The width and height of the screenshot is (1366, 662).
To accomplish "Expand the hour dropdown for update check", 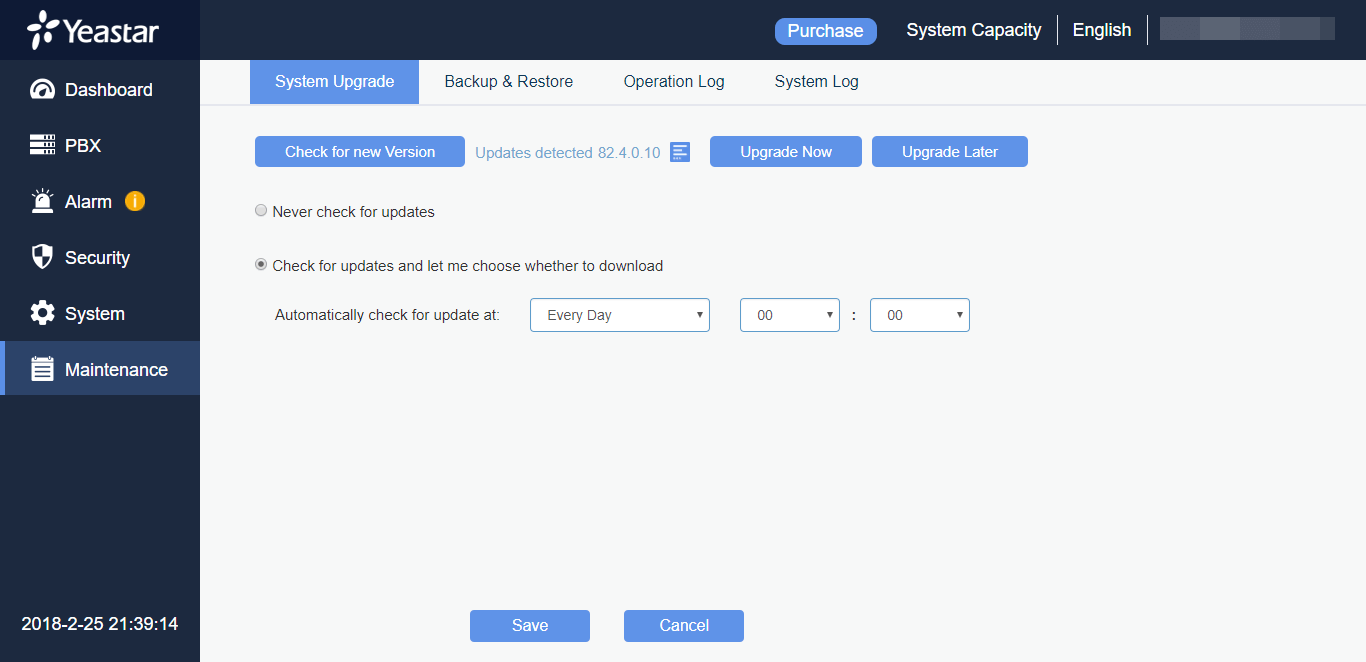I will (789, 315).
